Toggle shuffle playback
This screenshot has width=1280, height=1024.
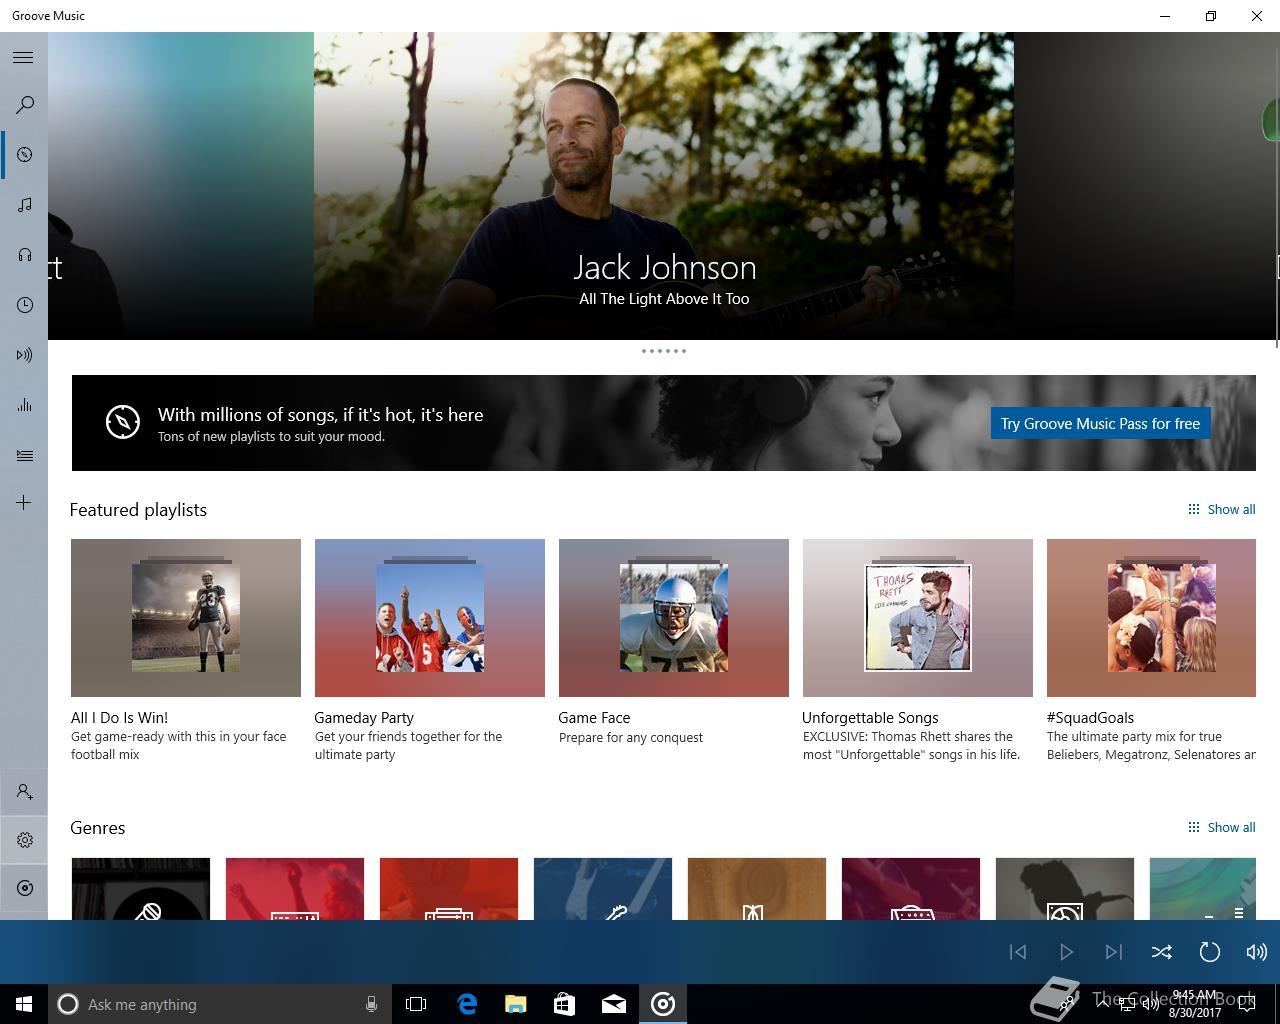[1161, 952]
